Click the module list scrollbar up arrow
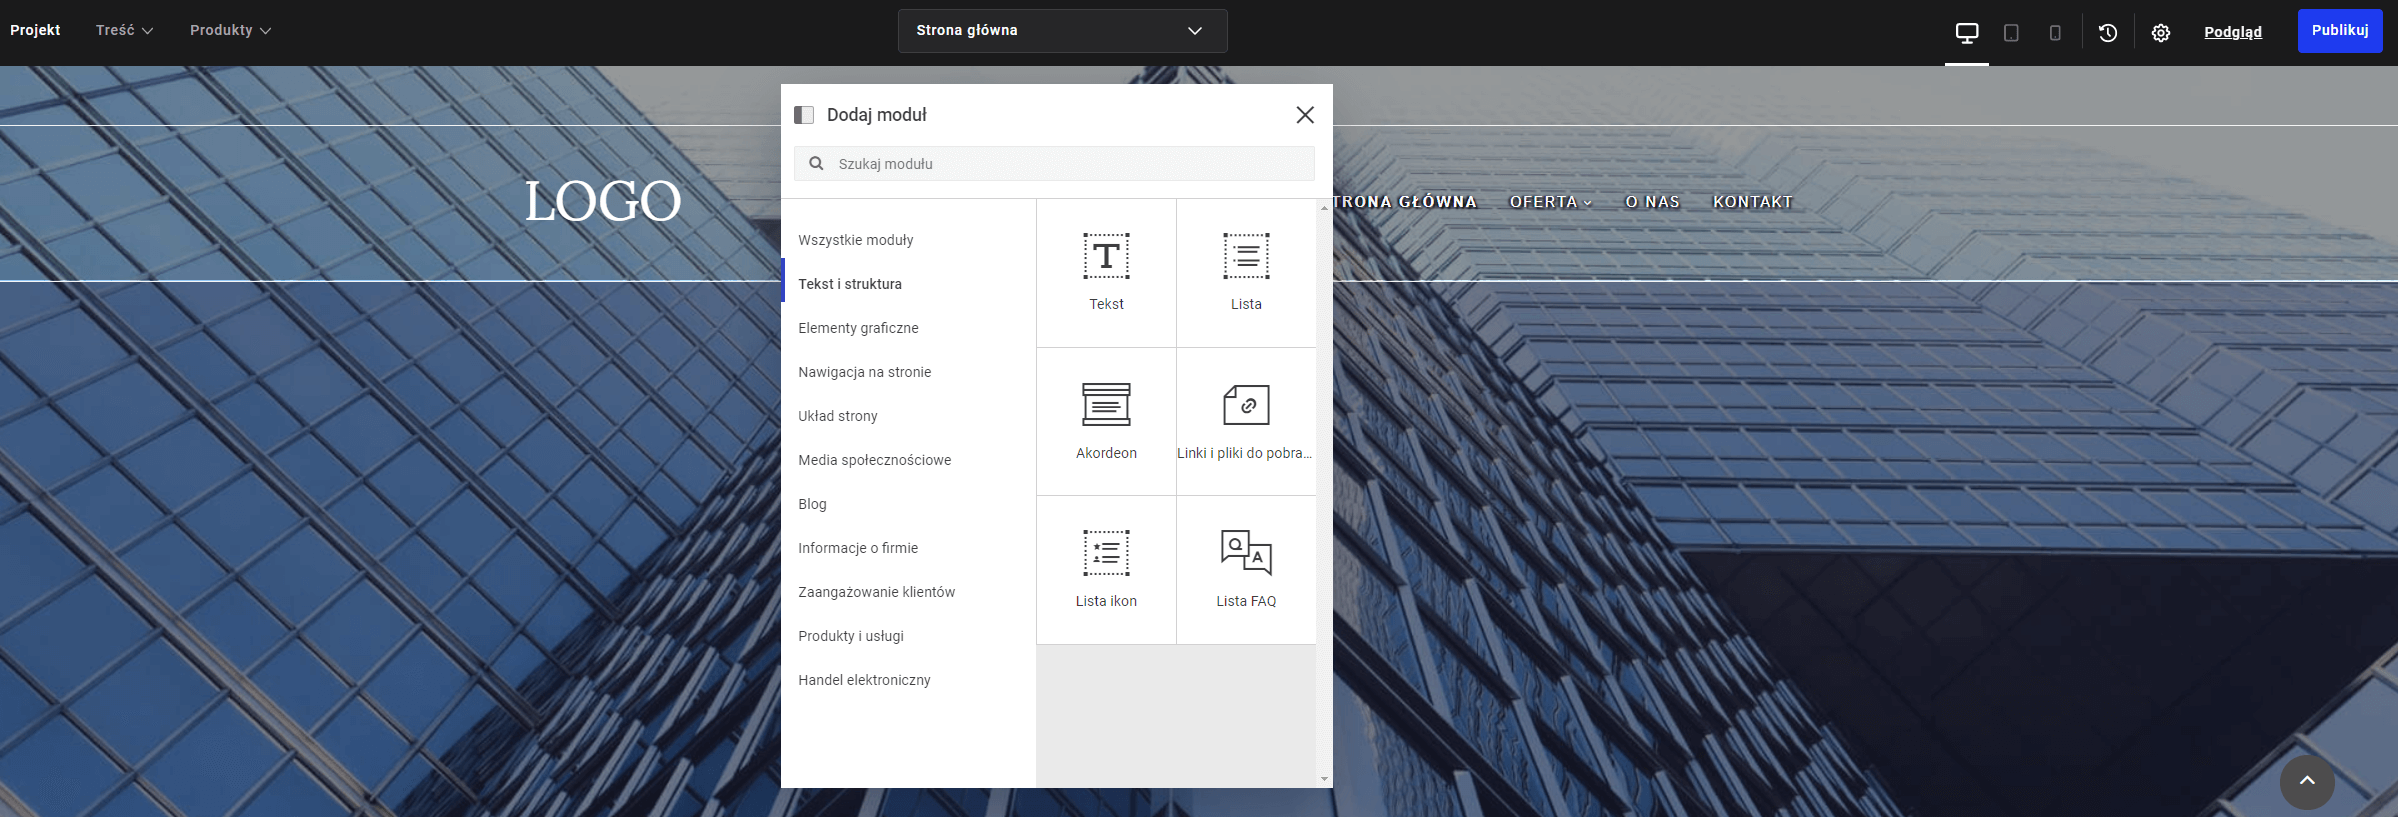 [1324, 208]
